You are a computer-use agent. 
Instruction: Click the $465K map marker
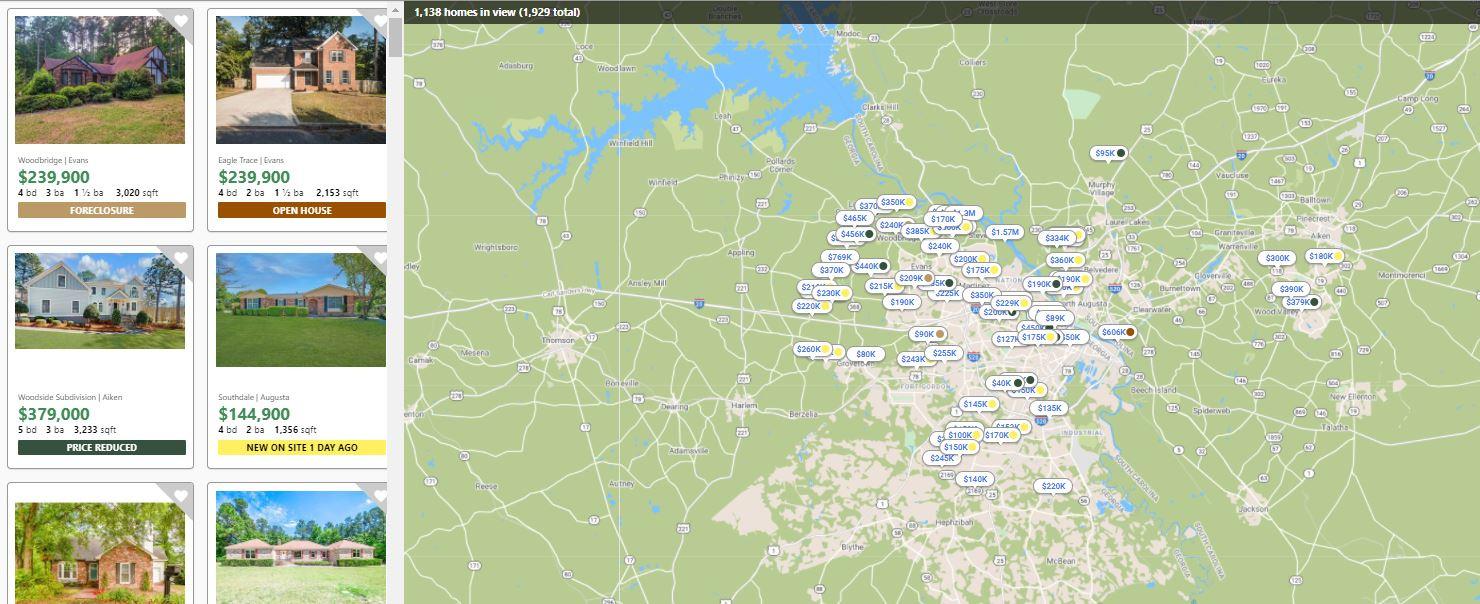[x=855, y=218]
